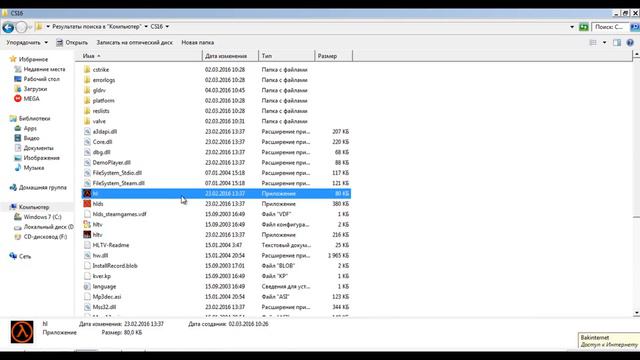Image resolution: width=640 pixels, height=360 pixels.
Task: Open MEGA in Favorites sidebar
Action: point(27,99)
